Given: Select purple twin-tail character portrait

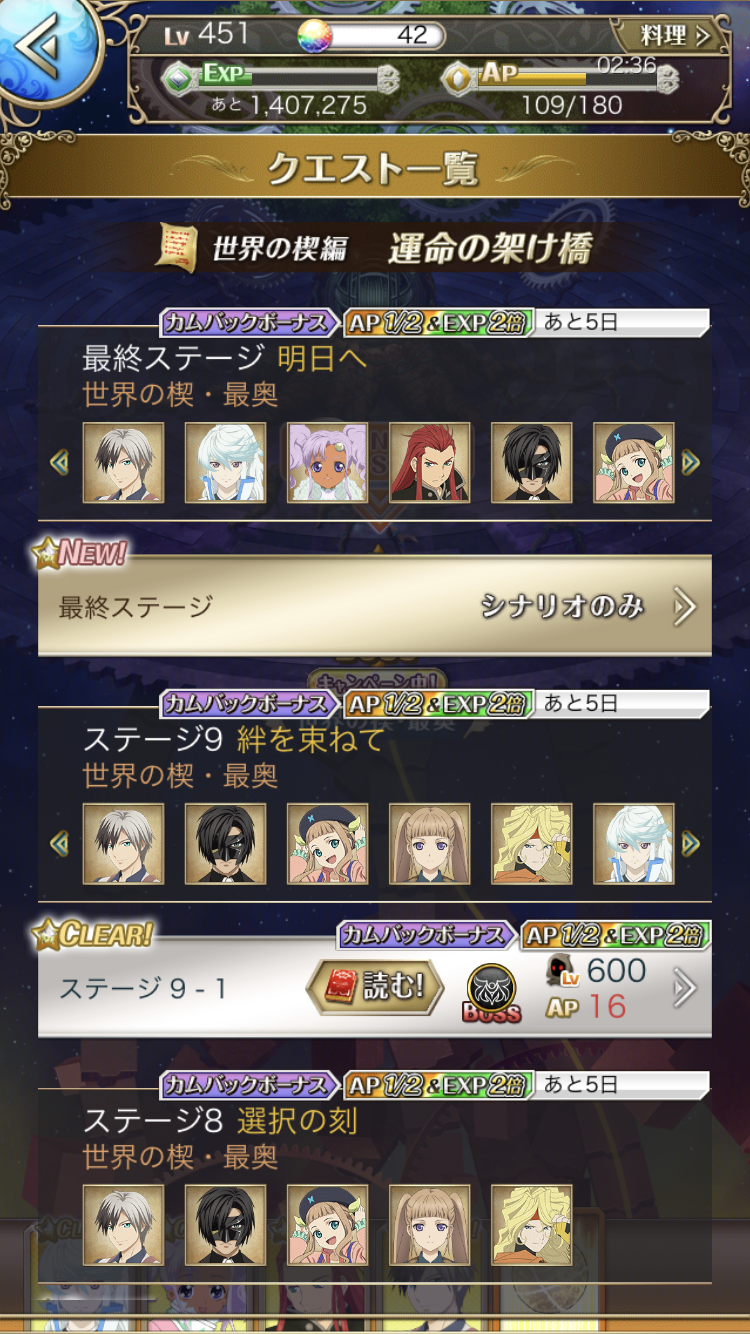Looking at the screenshot, I should click(x=328, y=462).
